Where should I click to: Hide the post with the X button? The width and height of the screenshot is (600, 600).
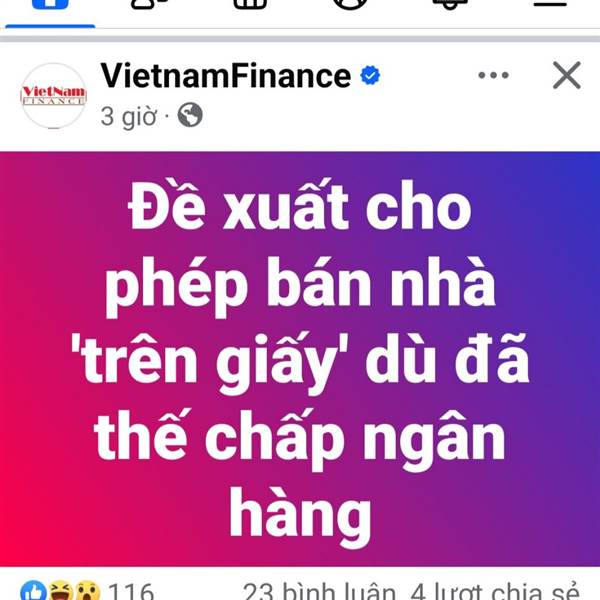(x=567, y=75)
